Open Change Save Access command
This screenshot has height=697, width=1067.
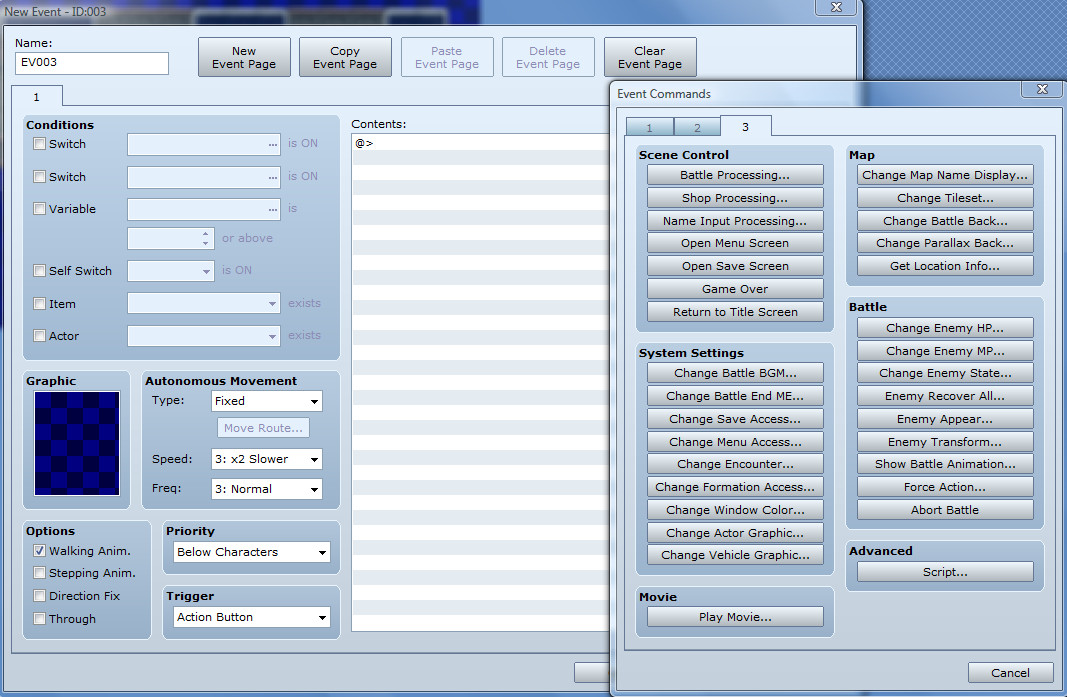coord(735,419)
